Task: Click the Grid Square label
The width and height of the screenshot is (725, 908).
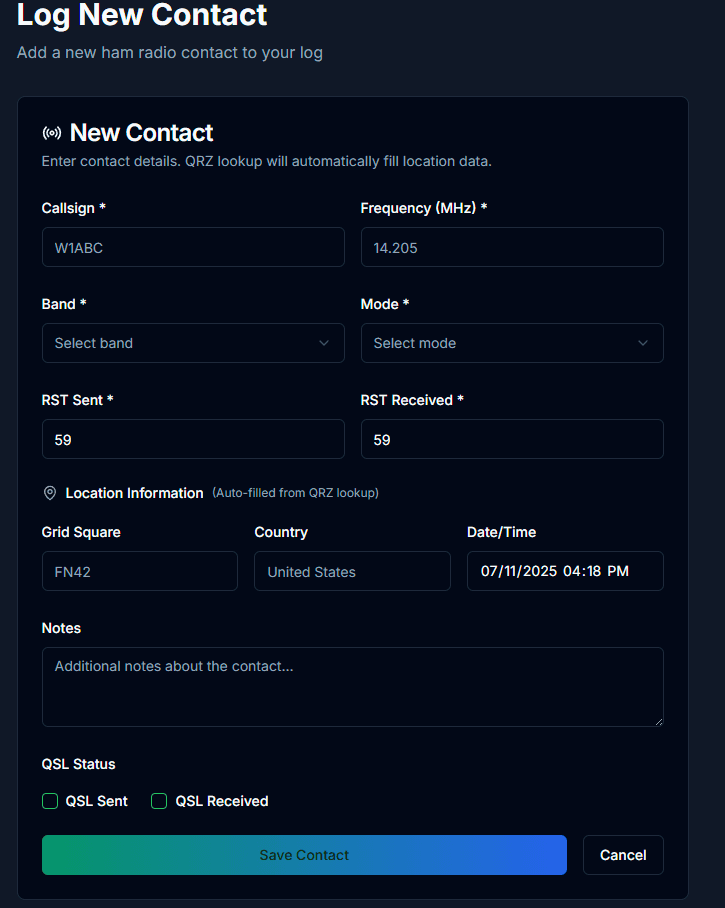Action: point(81,532)
